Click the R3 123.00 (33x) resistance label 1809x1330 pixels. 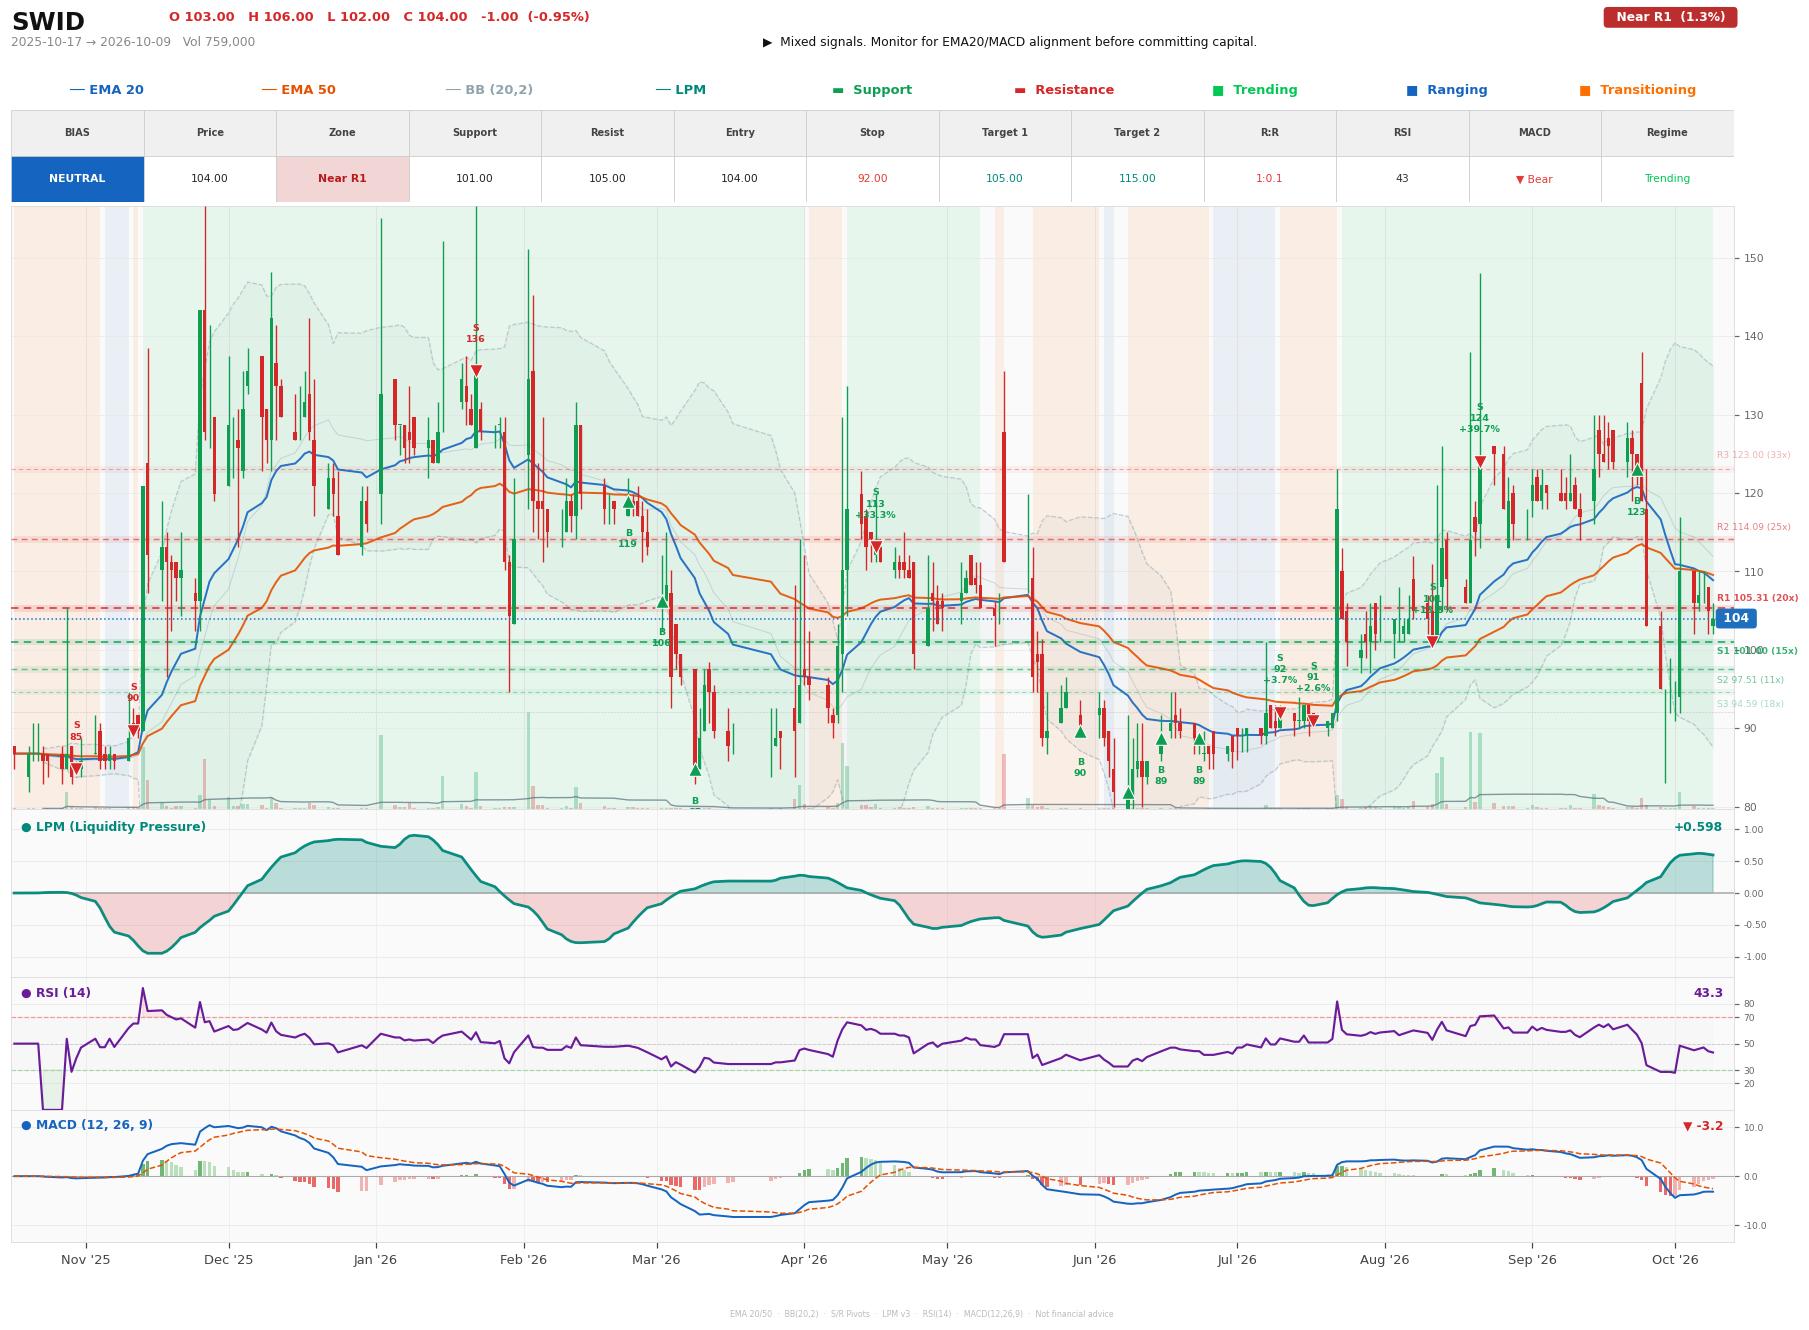pos(1753,455)
